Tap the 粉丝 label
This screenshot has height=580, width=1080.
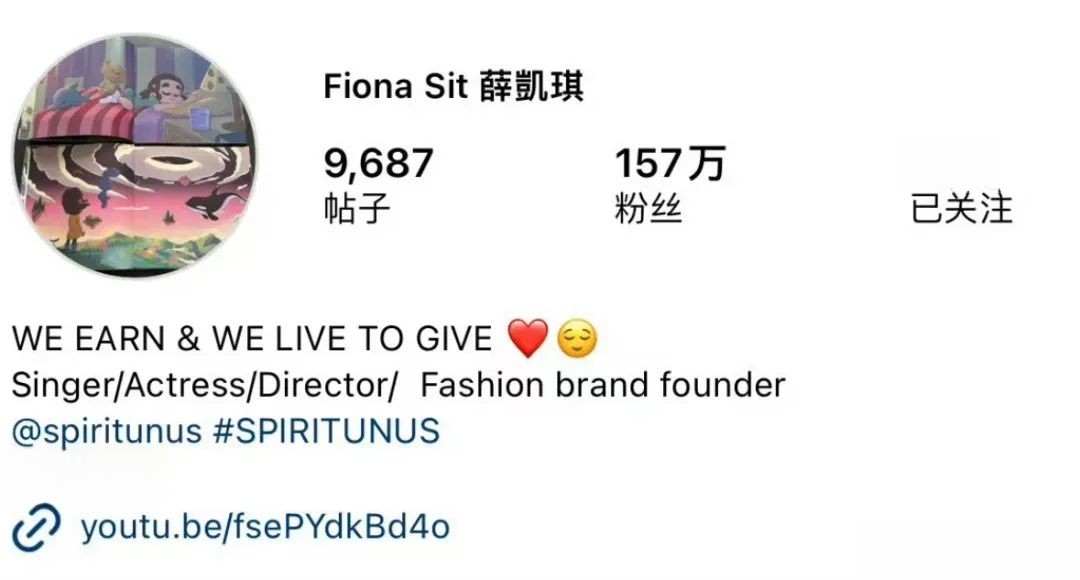(x=648, y=208)
